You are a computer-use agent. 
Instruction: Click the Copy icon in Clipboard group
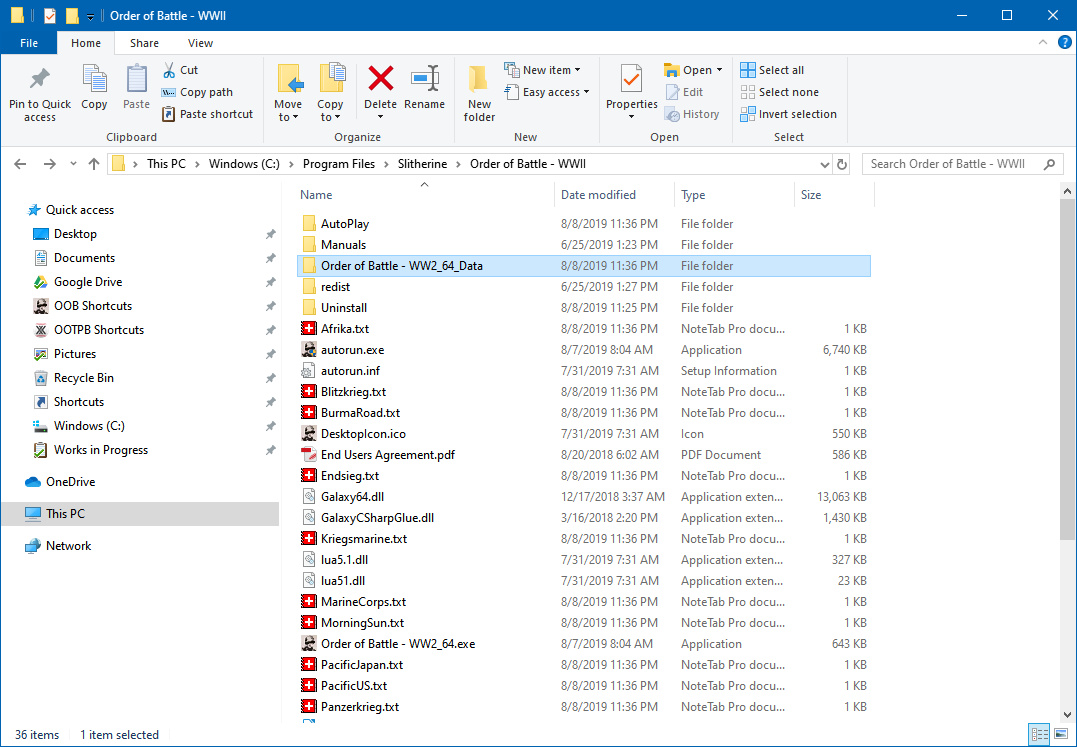pos(94,80)
